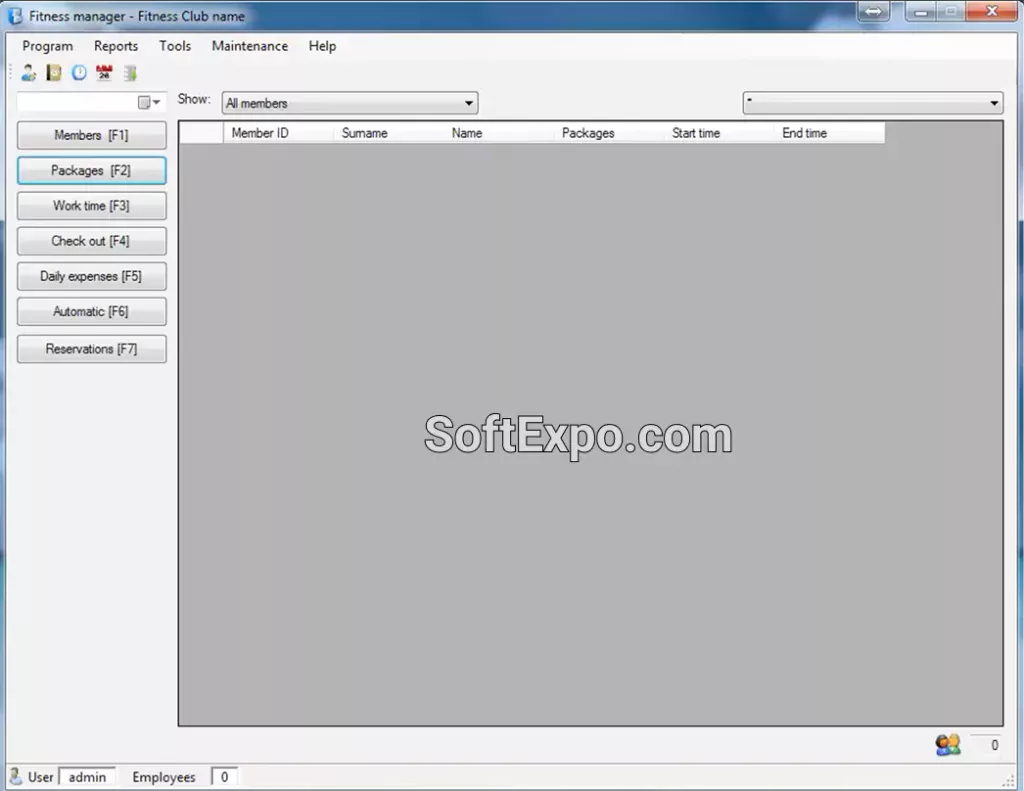Click the Automatic [F6] button
Screen dimensions: 1024x791
[91, 311]
